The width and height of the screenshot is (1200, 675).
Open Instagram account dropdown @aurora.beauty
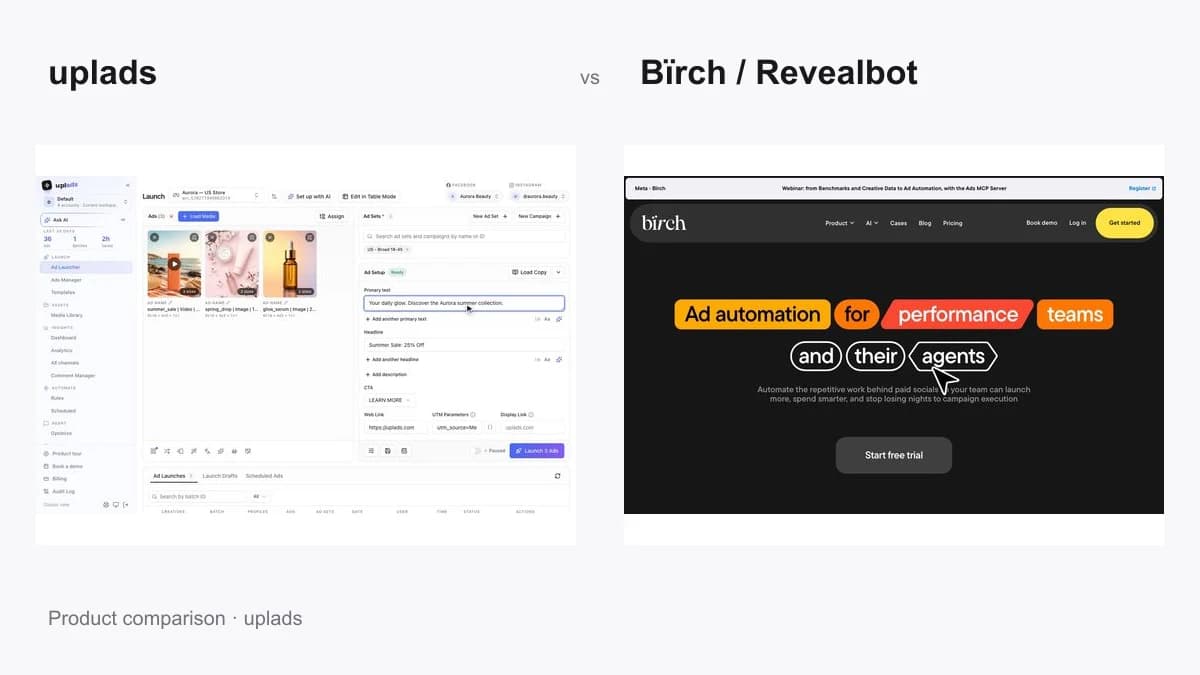[x=538, y=197]
